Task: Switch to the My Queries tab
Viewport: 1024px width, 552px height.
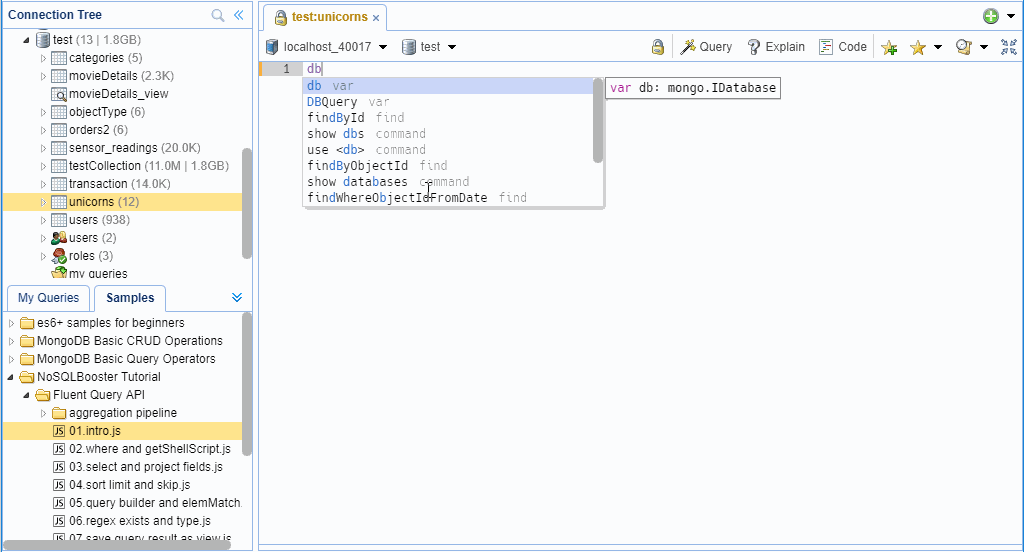Action: coord(48,298)
